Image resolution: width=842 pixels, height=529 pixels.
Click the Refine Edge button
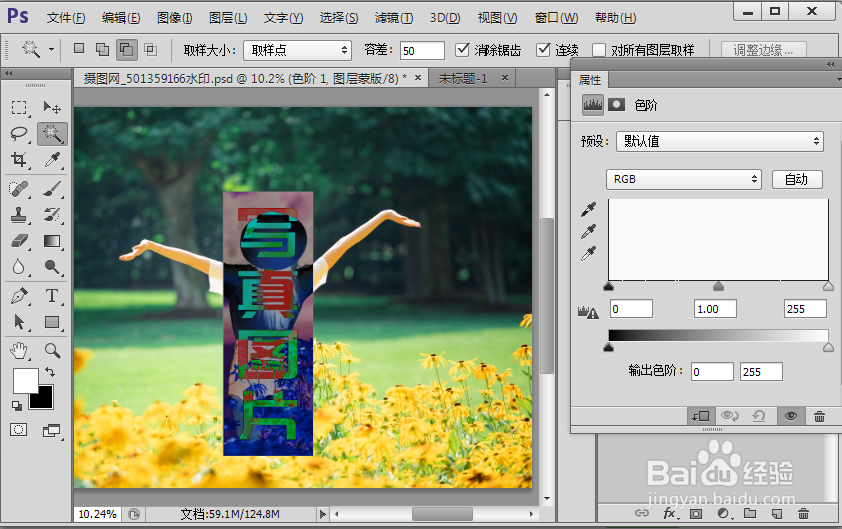[764, 50]
